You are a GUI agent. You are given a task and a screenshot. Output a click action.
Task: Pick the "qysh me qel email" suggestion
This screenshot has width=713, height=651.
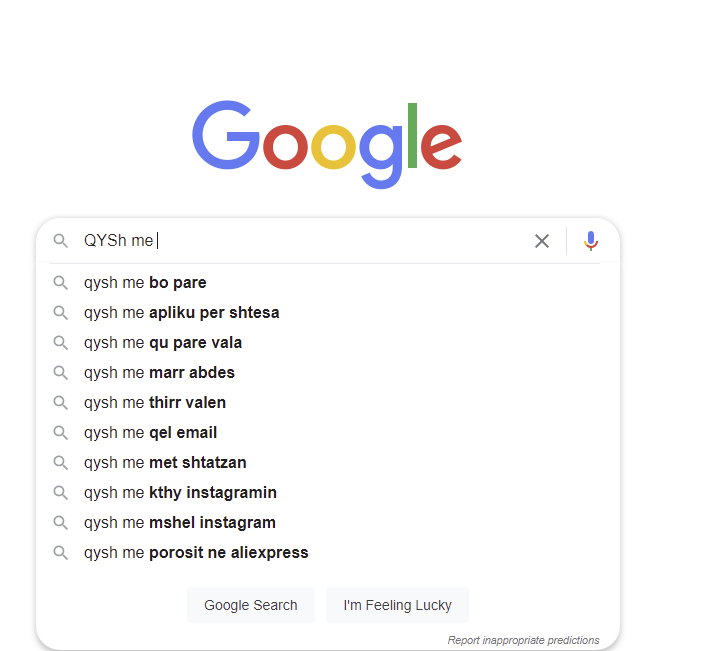(x=150, y=433)
